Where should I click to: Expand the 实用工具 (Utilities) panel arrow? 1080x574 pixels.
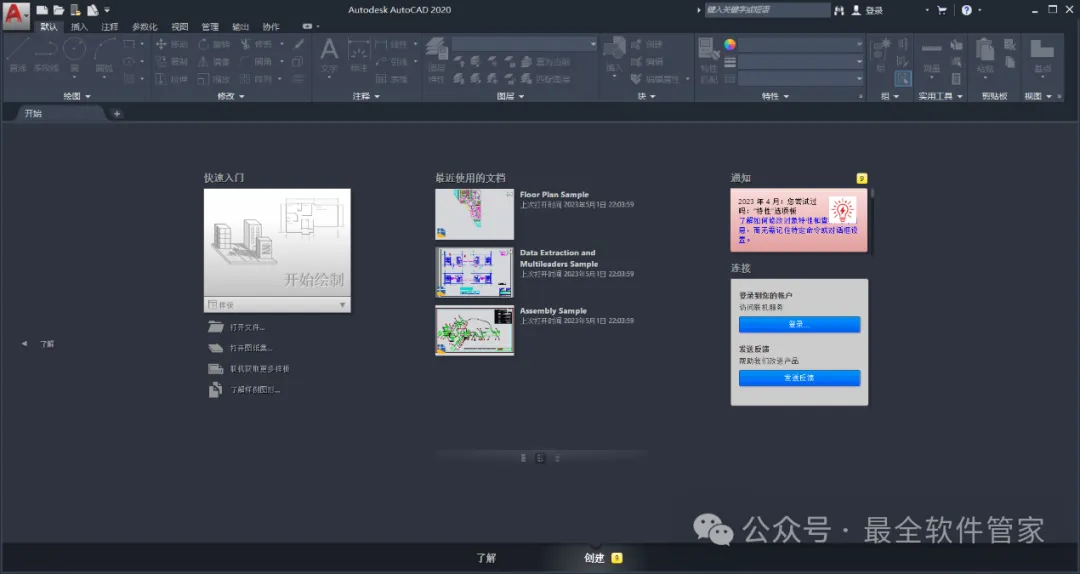click(x=959, y=96)
